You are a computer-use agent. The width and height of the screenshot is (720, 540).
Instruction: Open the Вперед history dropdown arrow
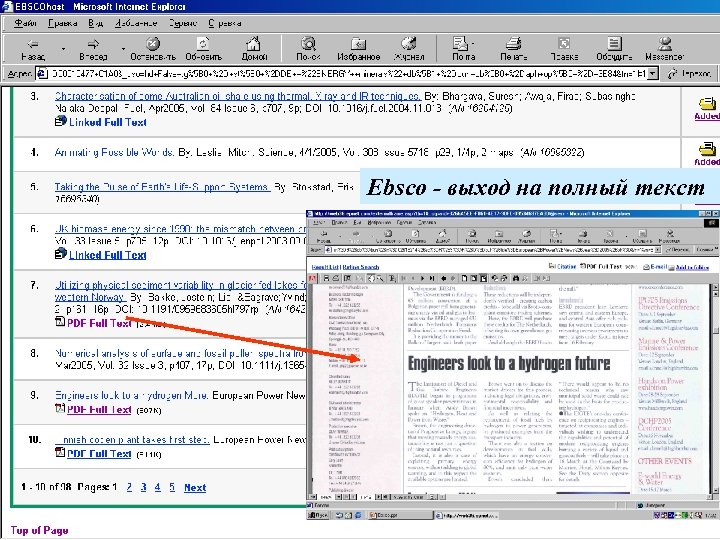[x=123, y=48]
